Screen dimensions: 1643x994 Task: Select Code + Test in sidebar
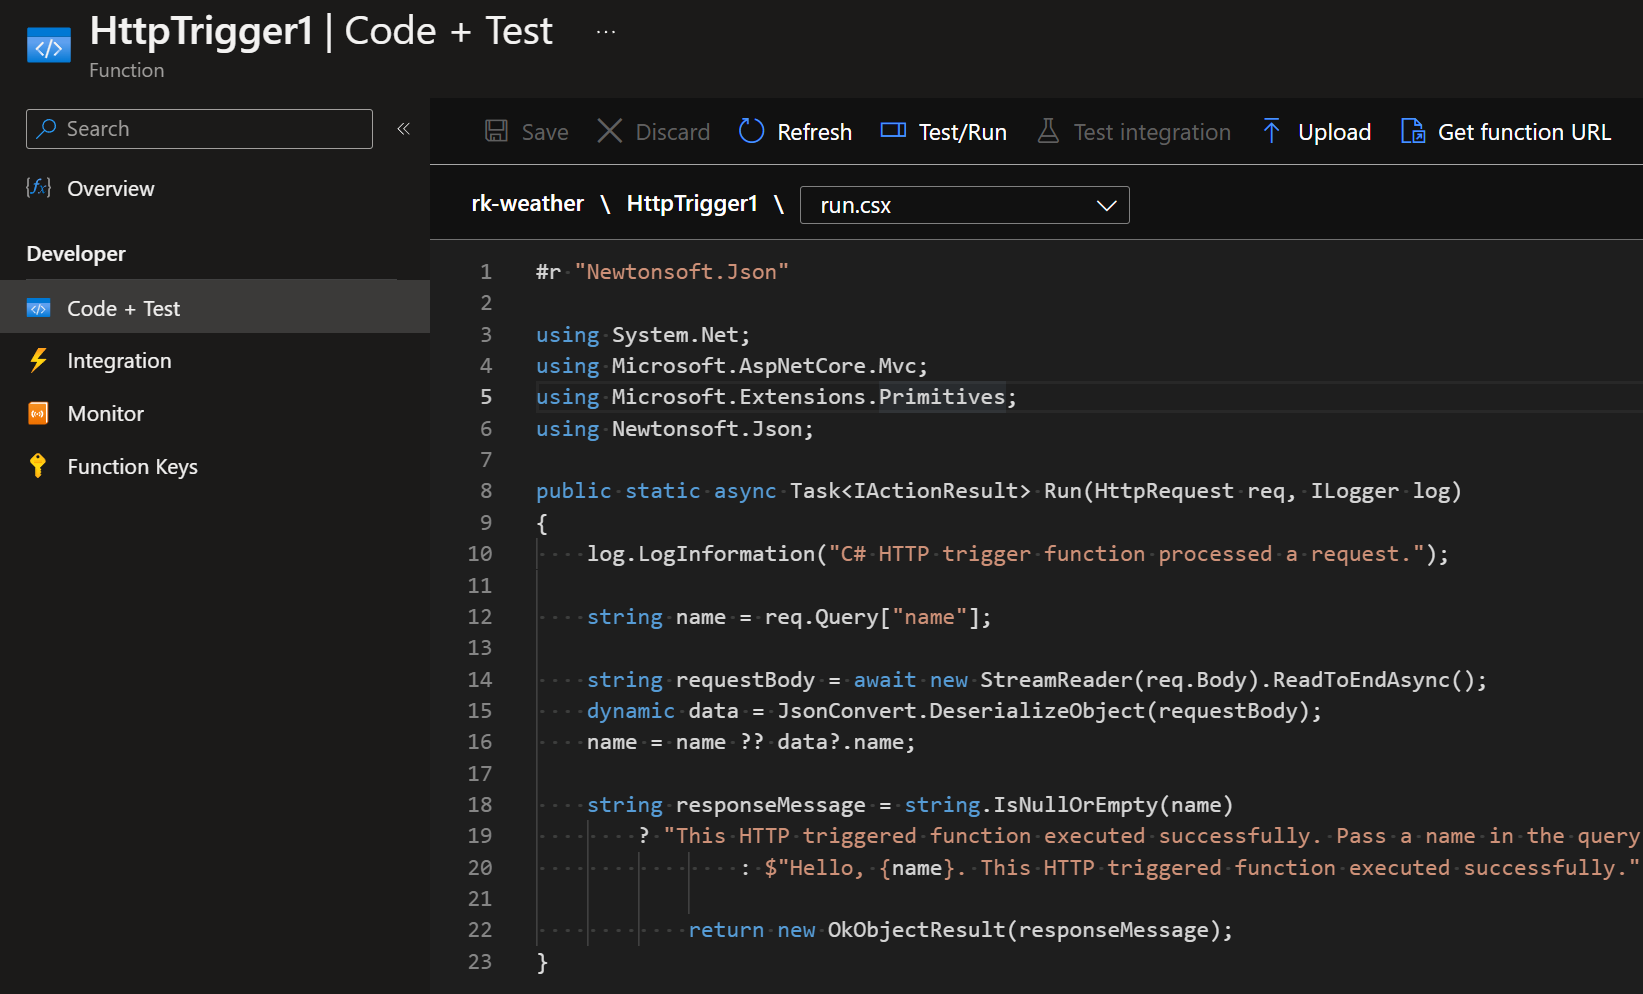pos(123,309)
